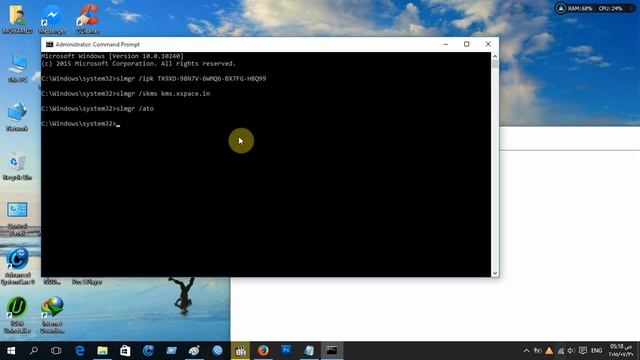The image size is (640, 360).
Task: Click the 'slmgr /skms kms.xspace.in' command line
Action: click(126, 93)
